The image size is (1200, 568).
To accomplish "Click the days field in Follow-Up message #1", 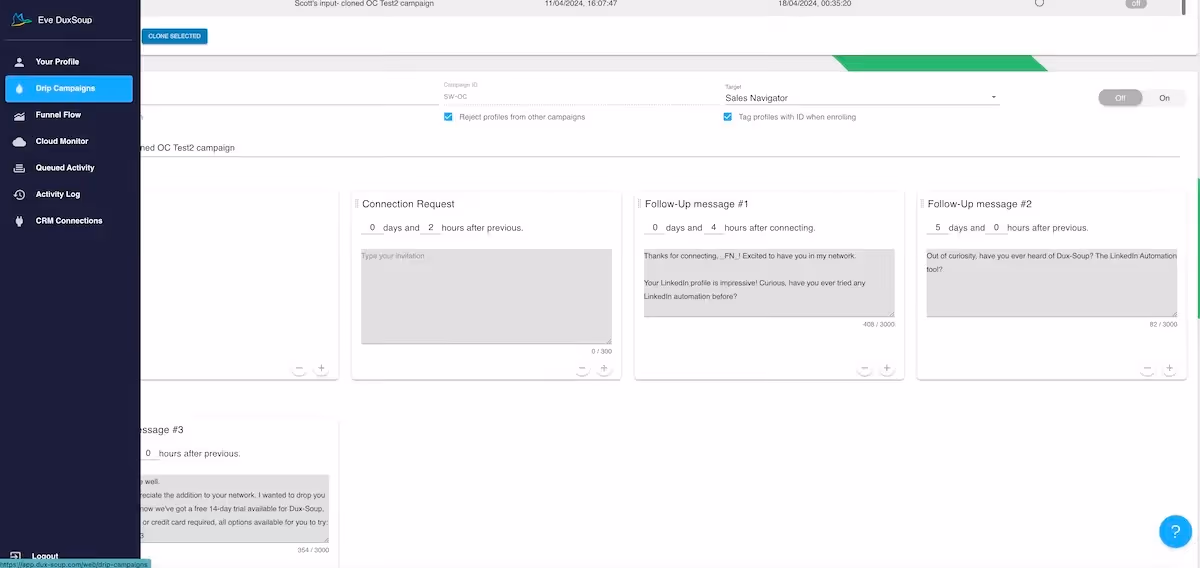I will [655, 228].
